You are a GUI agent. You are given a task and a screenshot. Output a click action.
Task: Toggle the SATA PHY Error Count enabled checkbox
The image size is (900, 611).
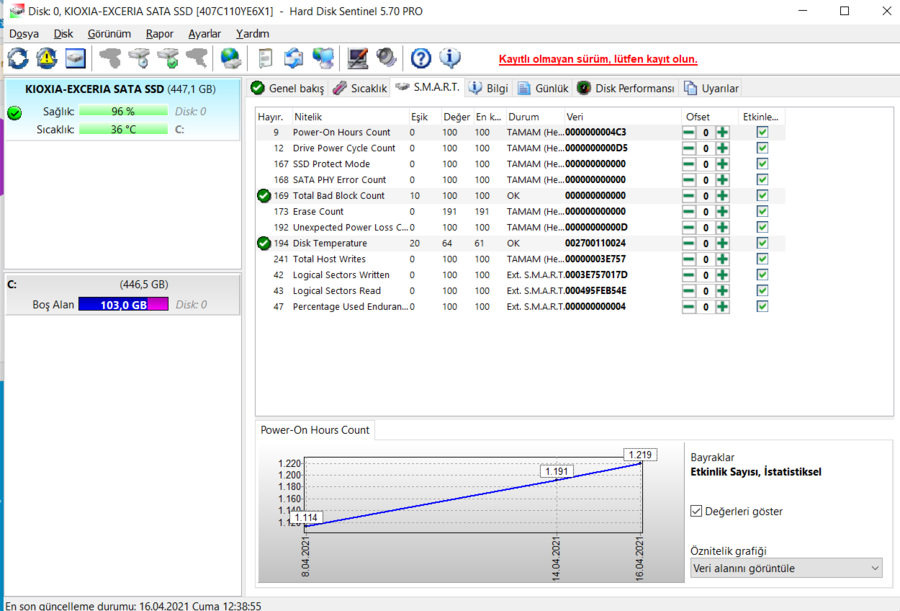click(762, 180)
